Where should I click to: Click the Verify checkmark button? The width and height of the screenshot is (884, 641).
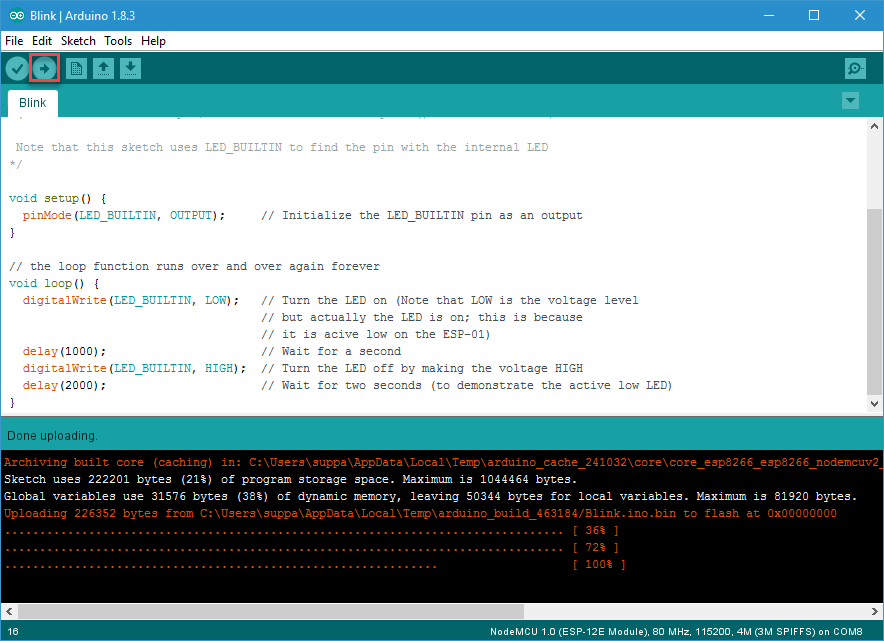pos(17,69)
